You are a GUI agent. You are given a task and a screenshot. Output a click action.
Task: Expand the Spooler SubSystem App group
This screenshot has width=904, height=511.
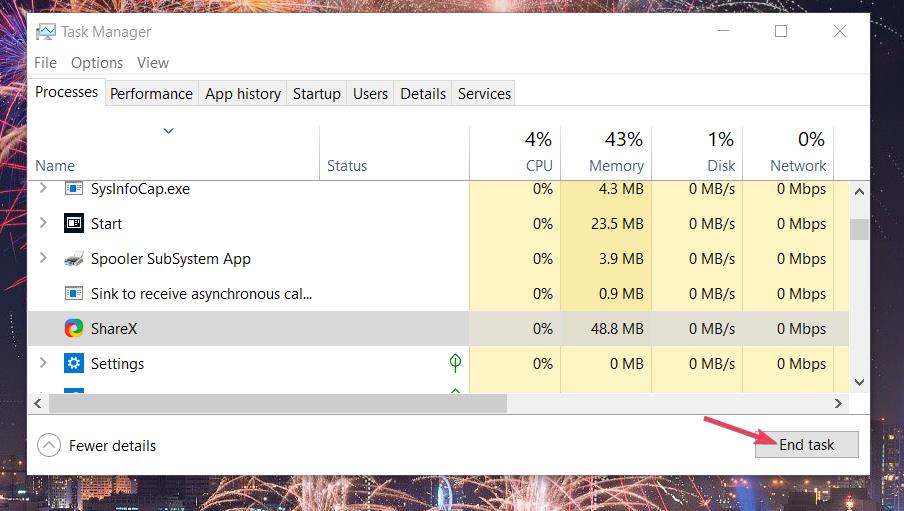(43, 258)
